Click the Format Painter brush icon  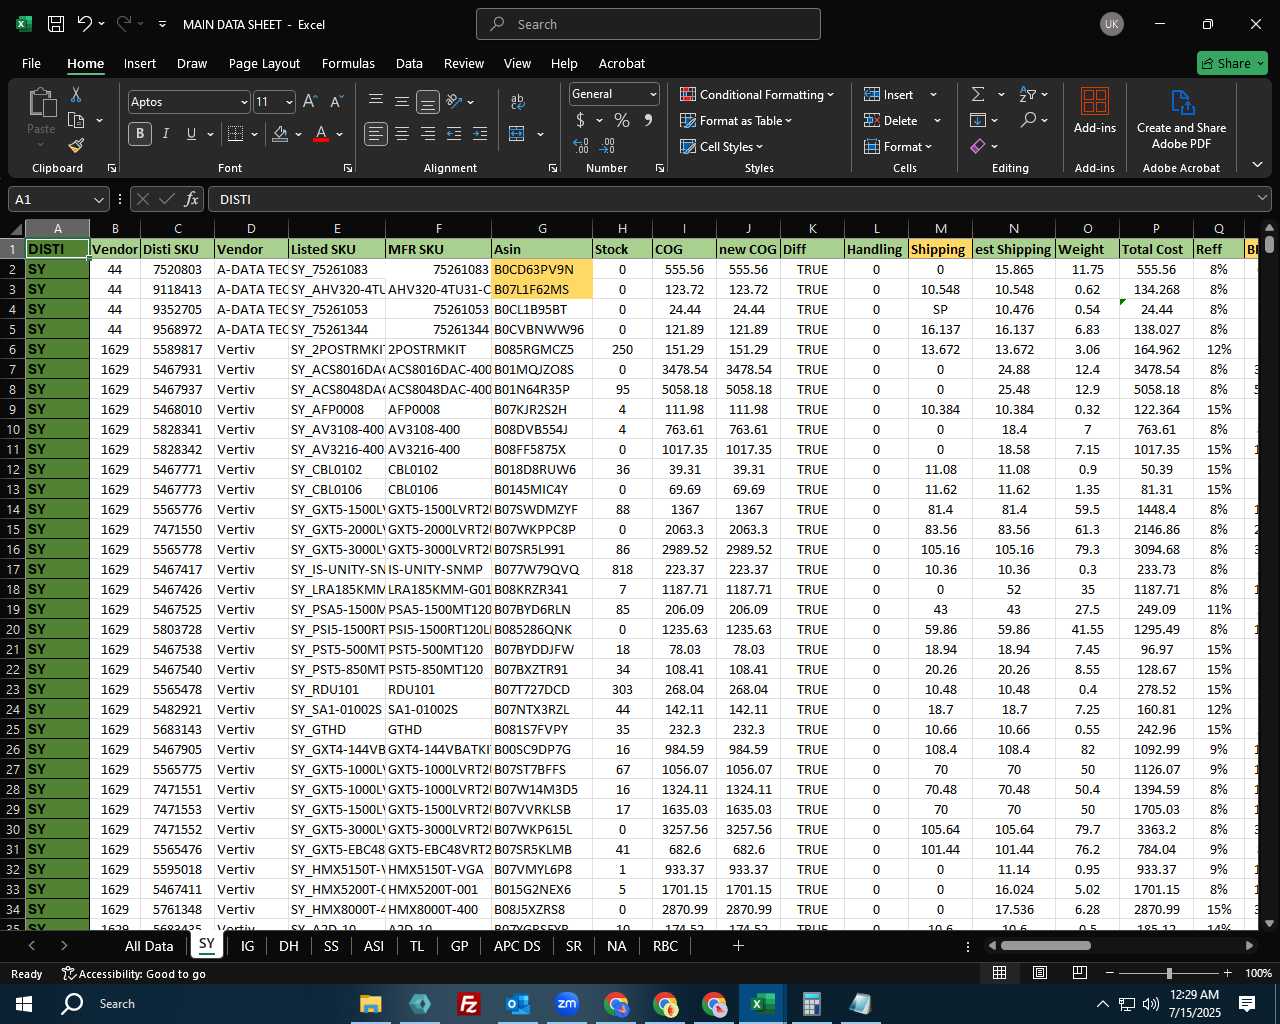(76, 146)
